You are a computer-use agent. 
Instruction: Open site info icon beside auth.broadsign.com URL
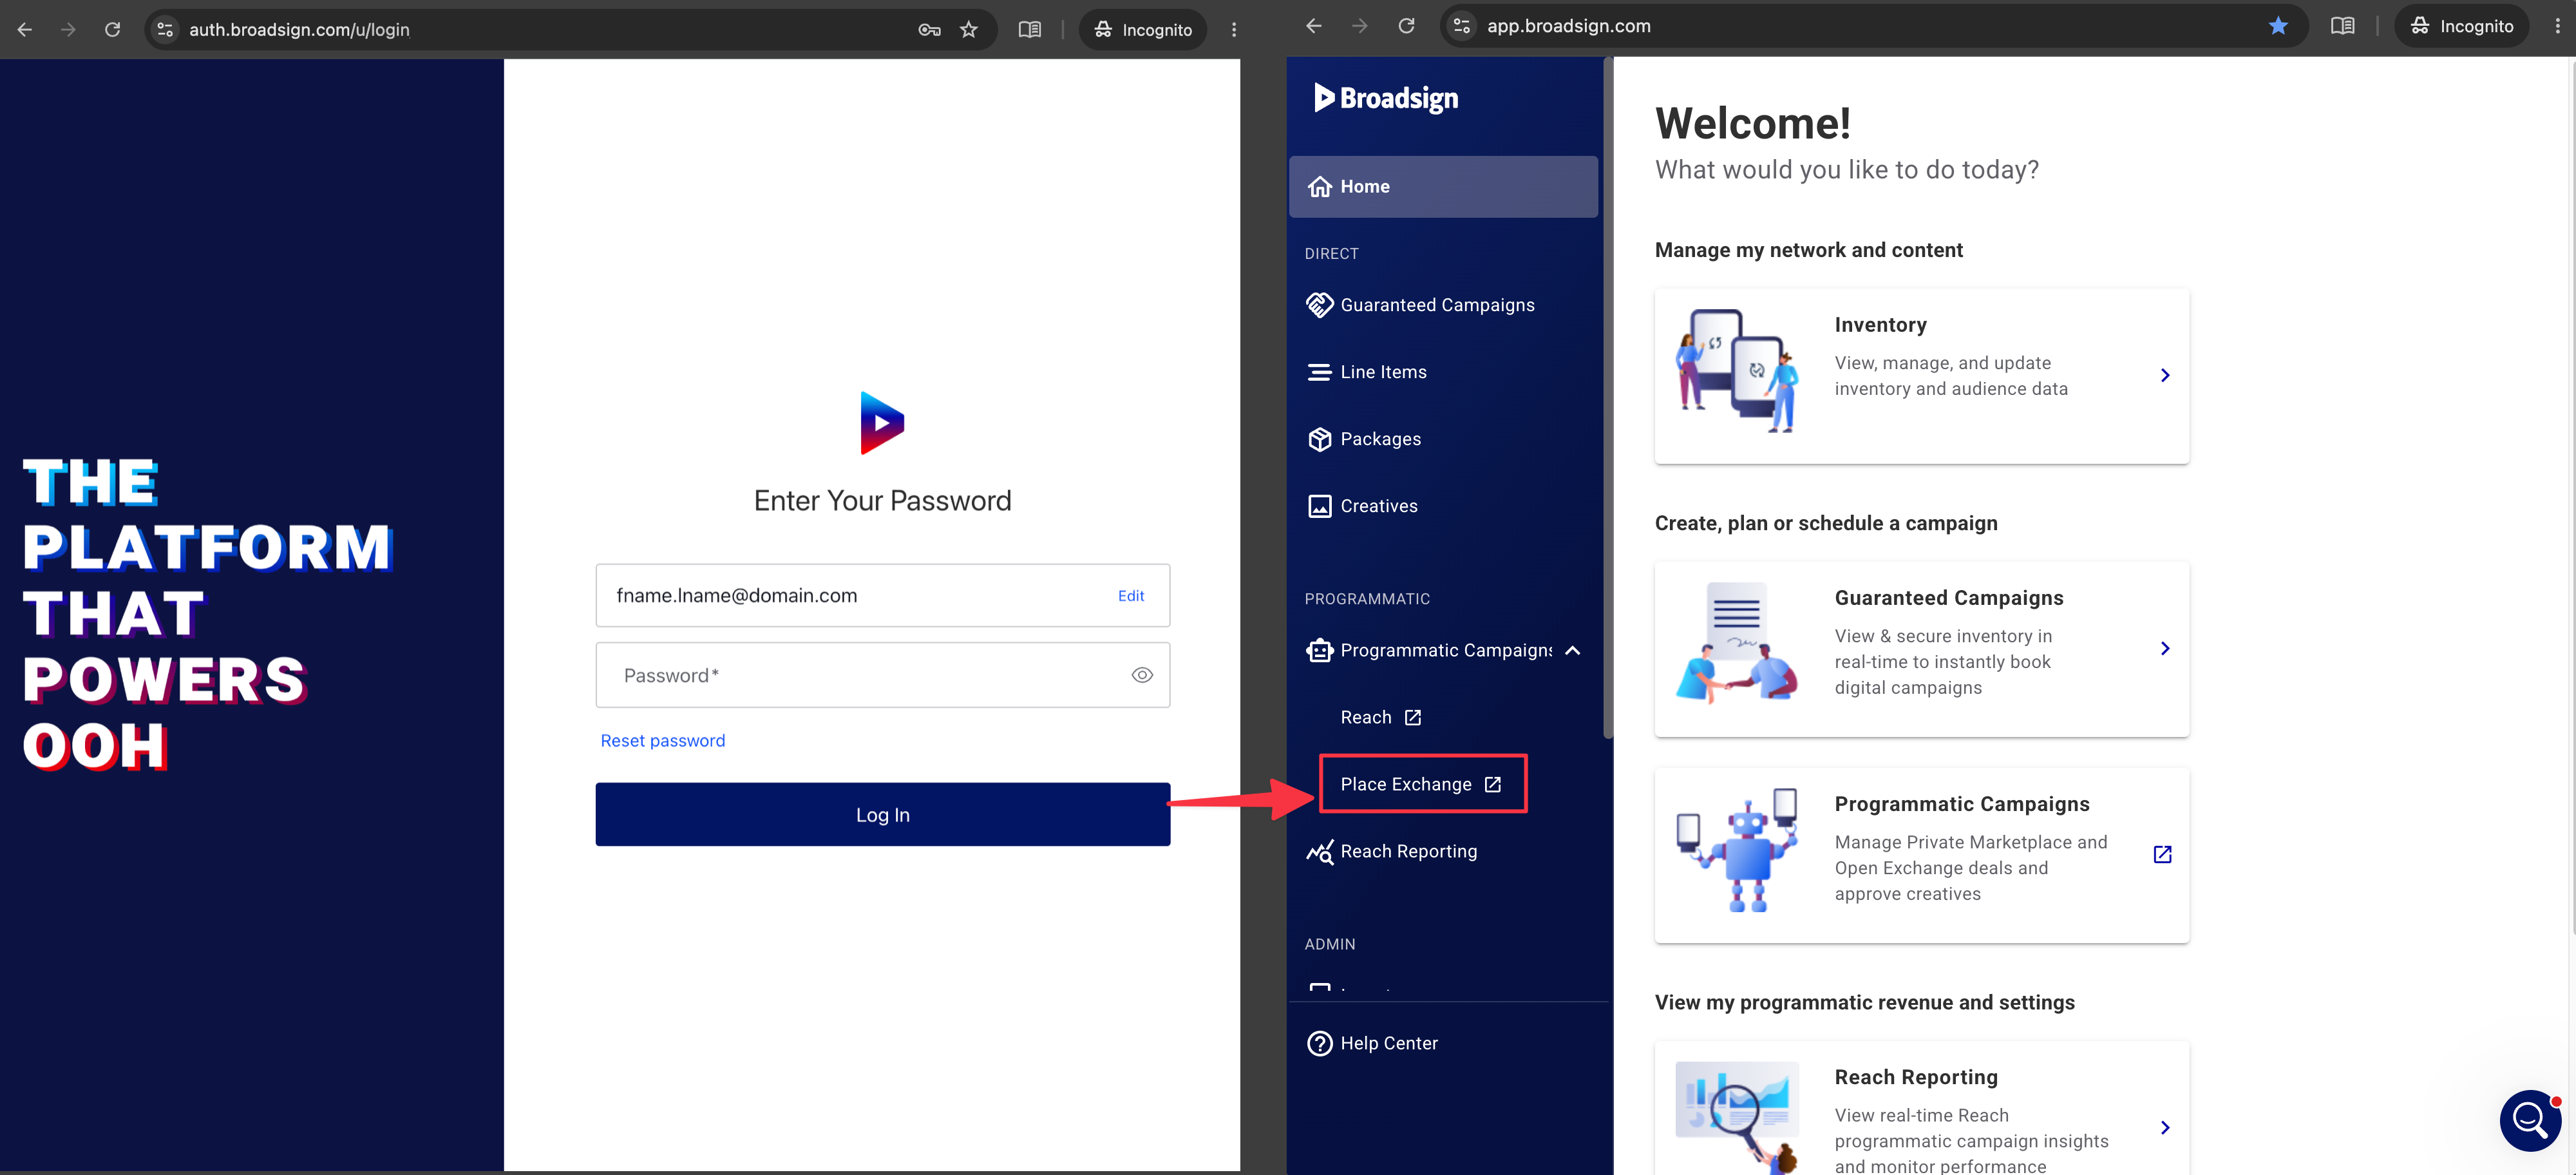[x=166, y=30]
